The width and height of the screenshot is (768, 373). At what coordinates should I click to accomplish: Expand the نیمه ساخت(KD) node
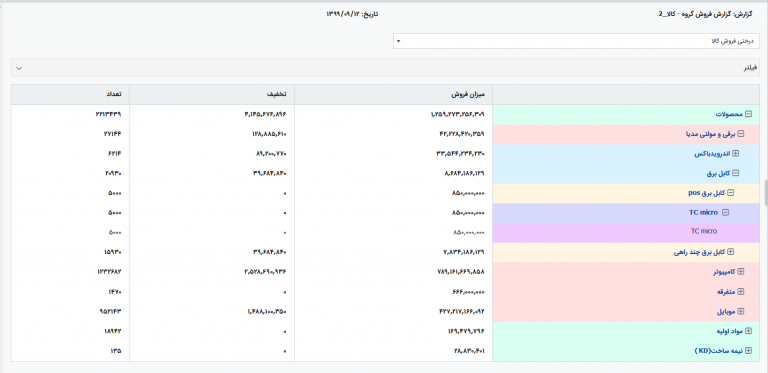pyautogui.click(x=748, y=351)
